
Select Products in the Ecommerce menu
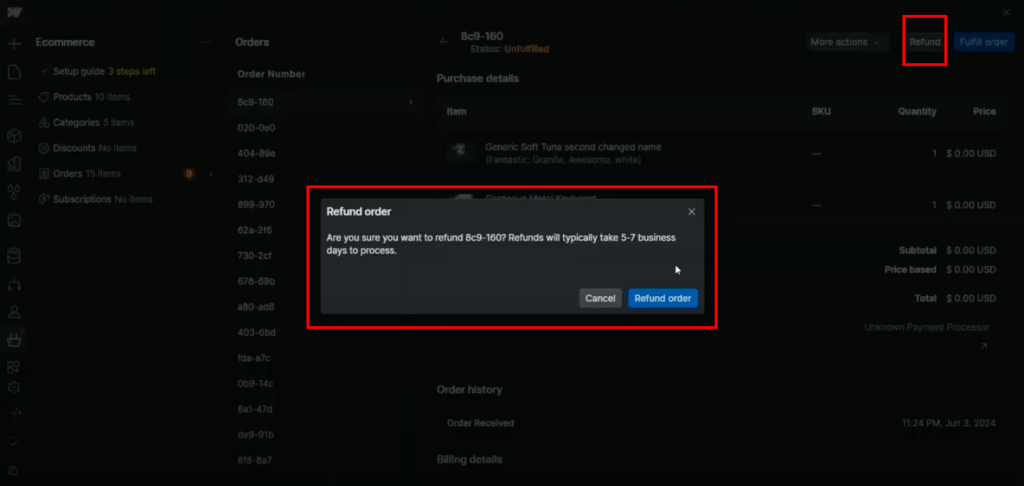point(71,97)
